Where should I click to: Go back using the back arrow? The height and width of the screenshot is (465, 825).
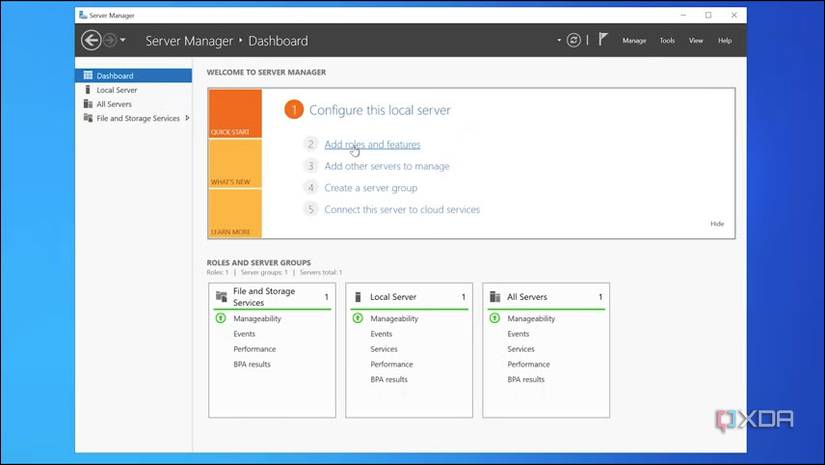point(91,40)
